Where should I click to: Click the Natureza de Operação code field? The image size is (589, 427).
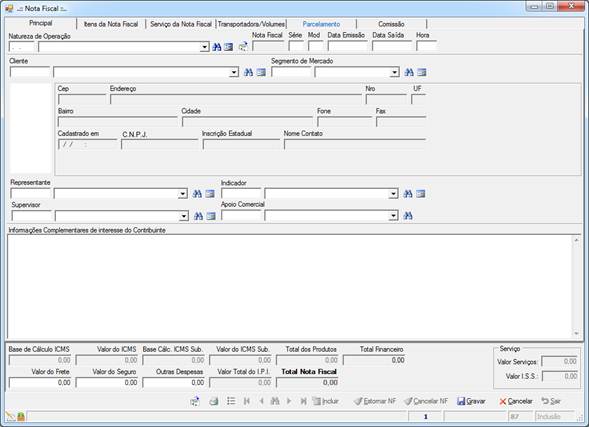tap(21, 47)
